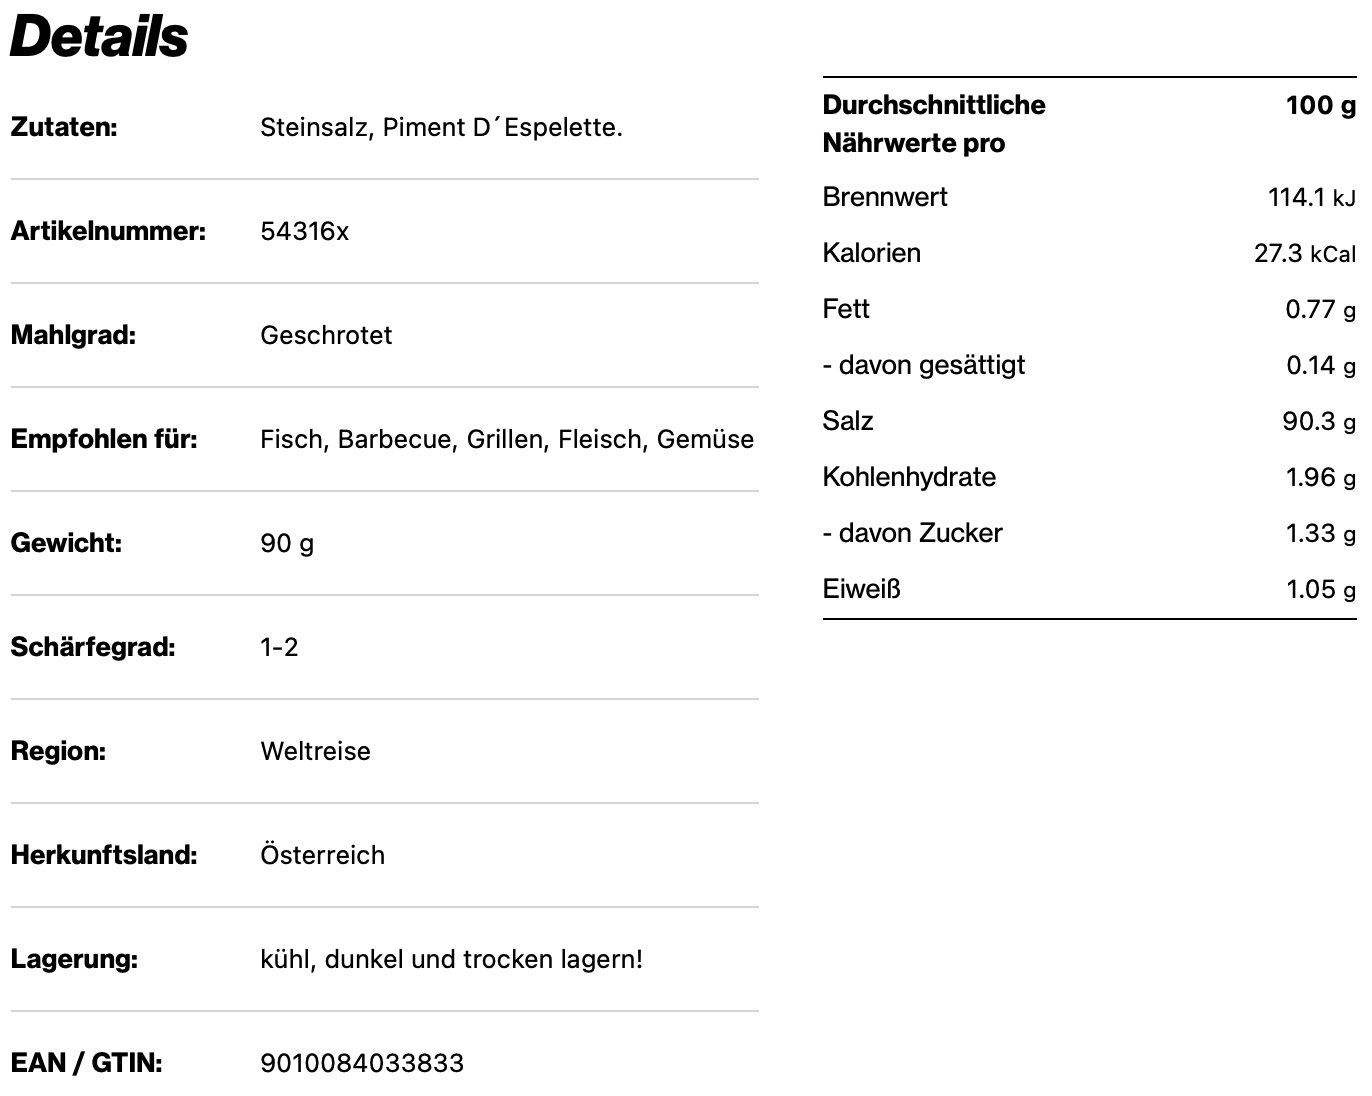Screen dimensions: 1372x1096
Task: Click the ingredients text Steinsalz, Piment D'Espelette
Action: click(x=441, y=128)
